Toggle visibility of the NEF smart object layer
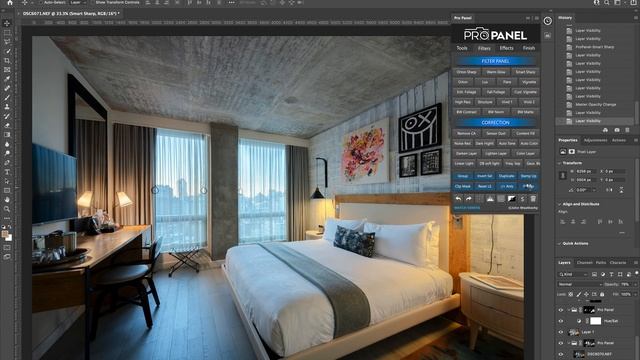This screenshot has height=360, width=640. [x=561, y=354]
